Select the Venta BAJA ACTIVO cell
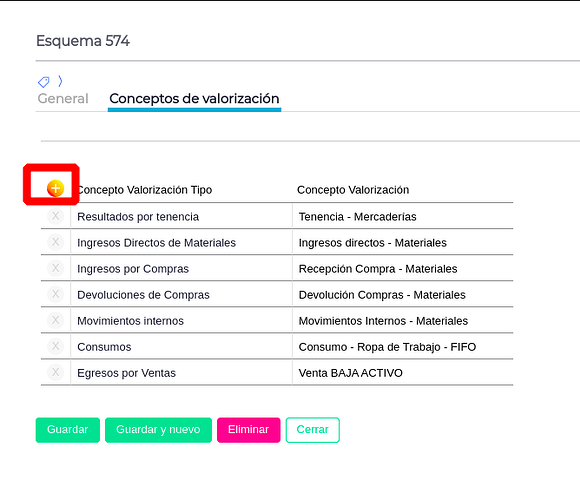580x500 pixels. pos(402,373)
